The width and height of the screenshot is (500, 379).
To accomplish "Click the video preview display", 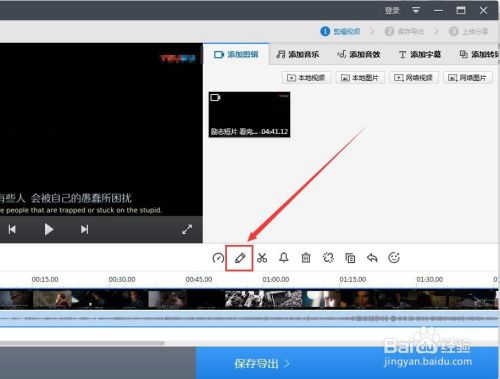I will click(101, 129).
